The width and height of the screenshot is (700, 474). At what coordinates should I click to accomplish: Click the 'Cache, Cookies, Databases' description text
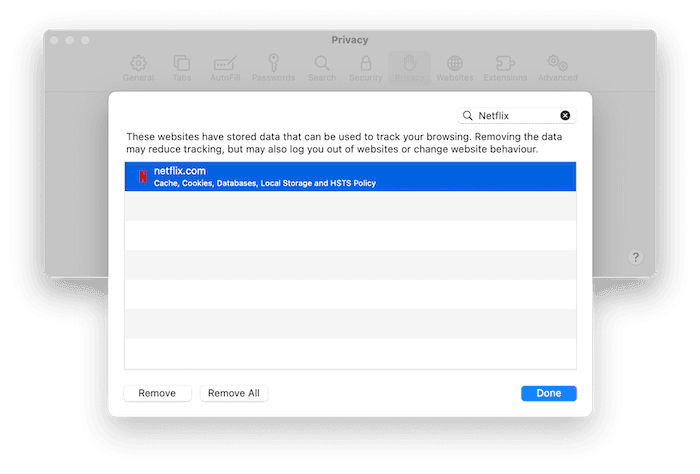coord(265,183)
